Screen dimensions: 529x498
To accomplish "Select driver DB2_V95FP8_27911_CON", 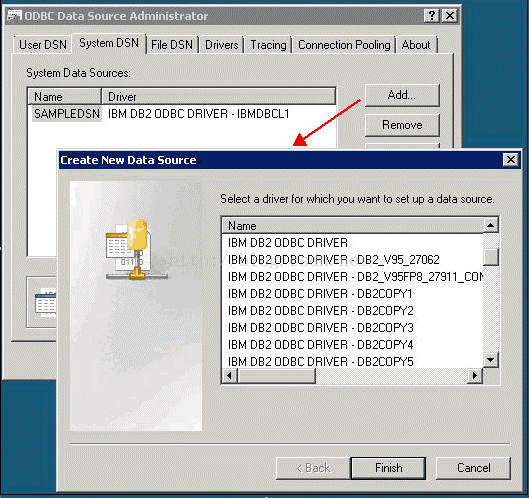I will [x=353, y=277].
